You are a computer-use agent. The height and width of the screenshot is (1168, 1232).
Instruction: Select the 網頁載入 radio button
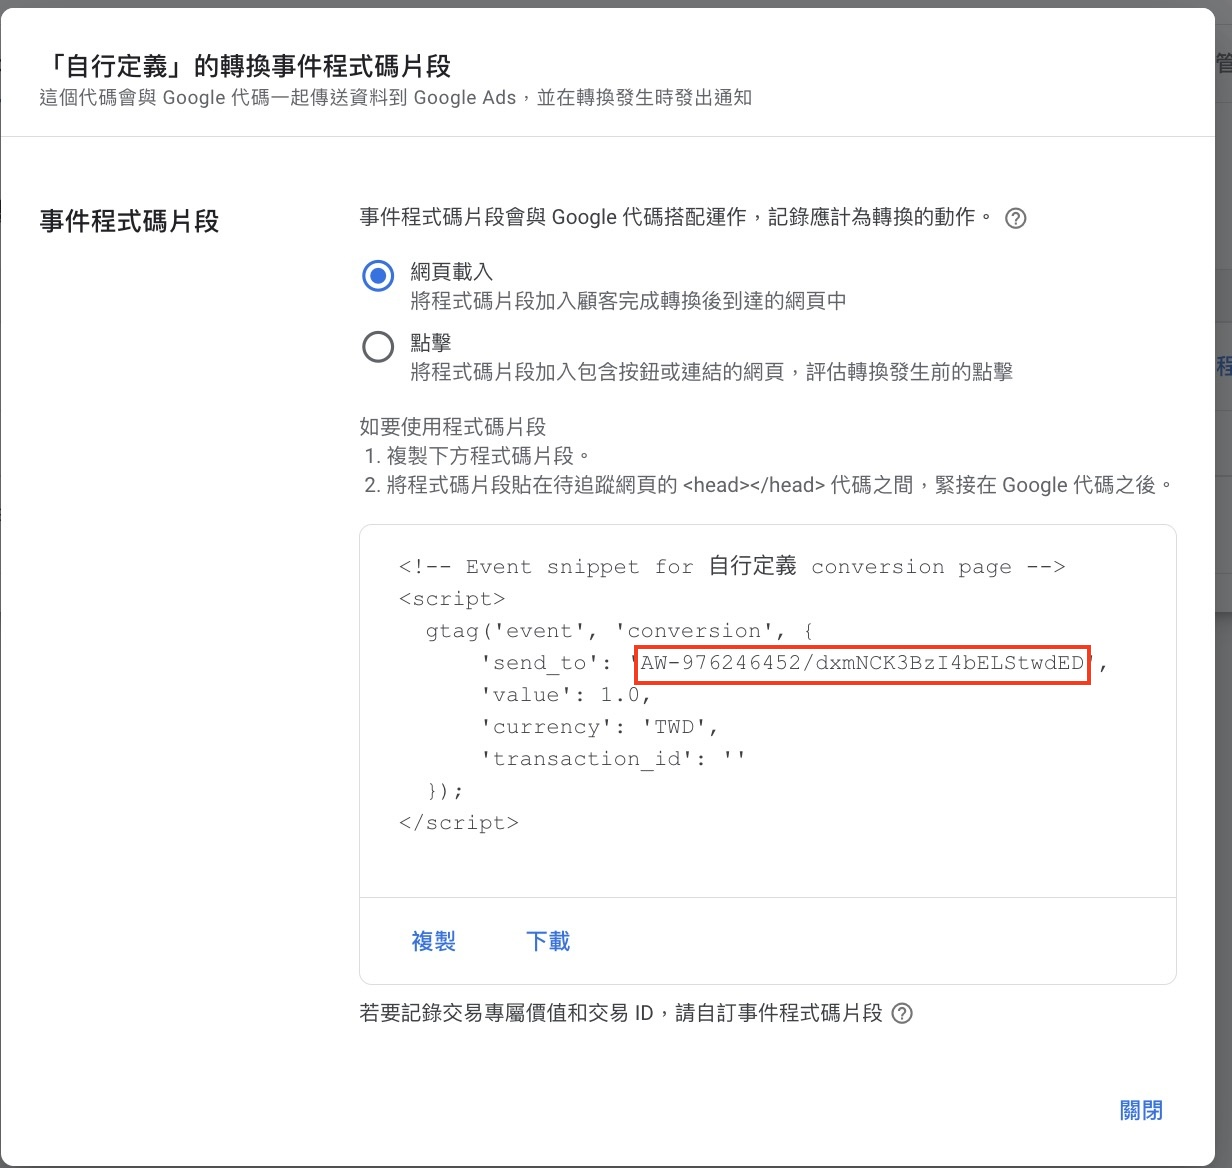tap(378, 276)
